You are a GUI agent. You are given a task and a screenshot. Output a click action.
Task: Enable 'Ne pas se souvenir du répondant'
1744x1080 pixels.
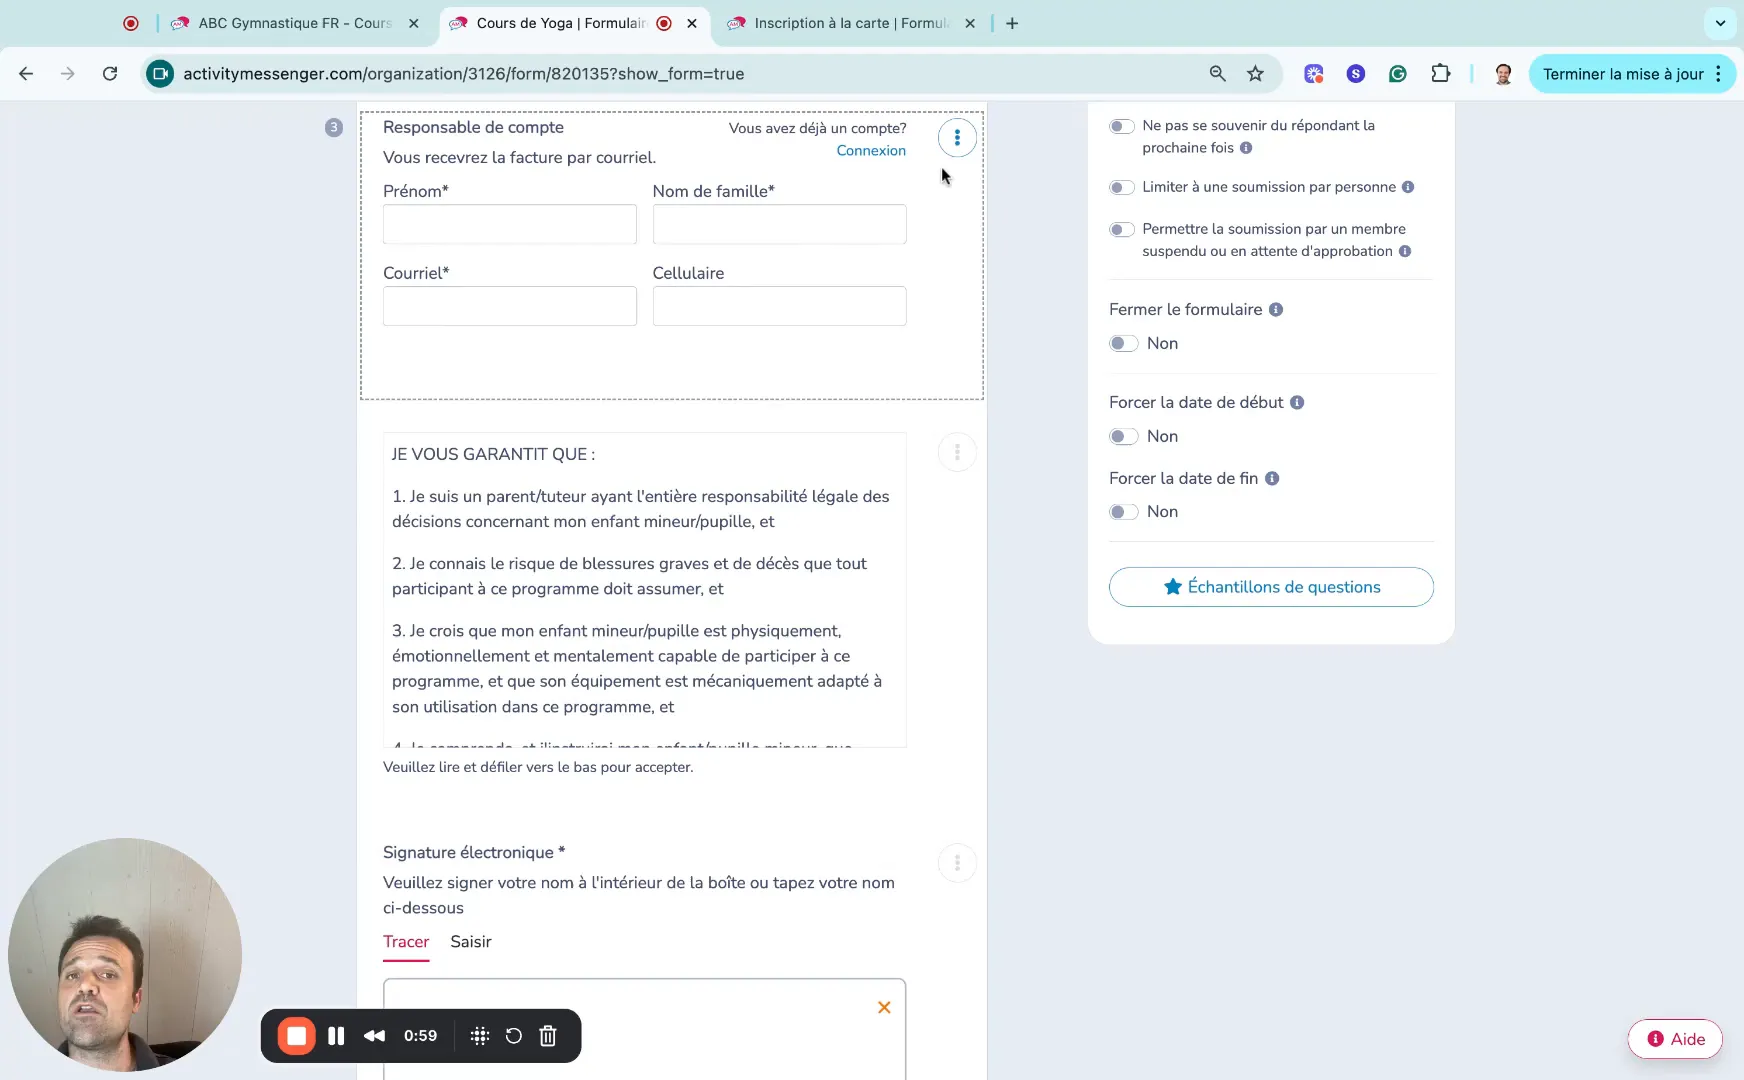point(1122,126)
